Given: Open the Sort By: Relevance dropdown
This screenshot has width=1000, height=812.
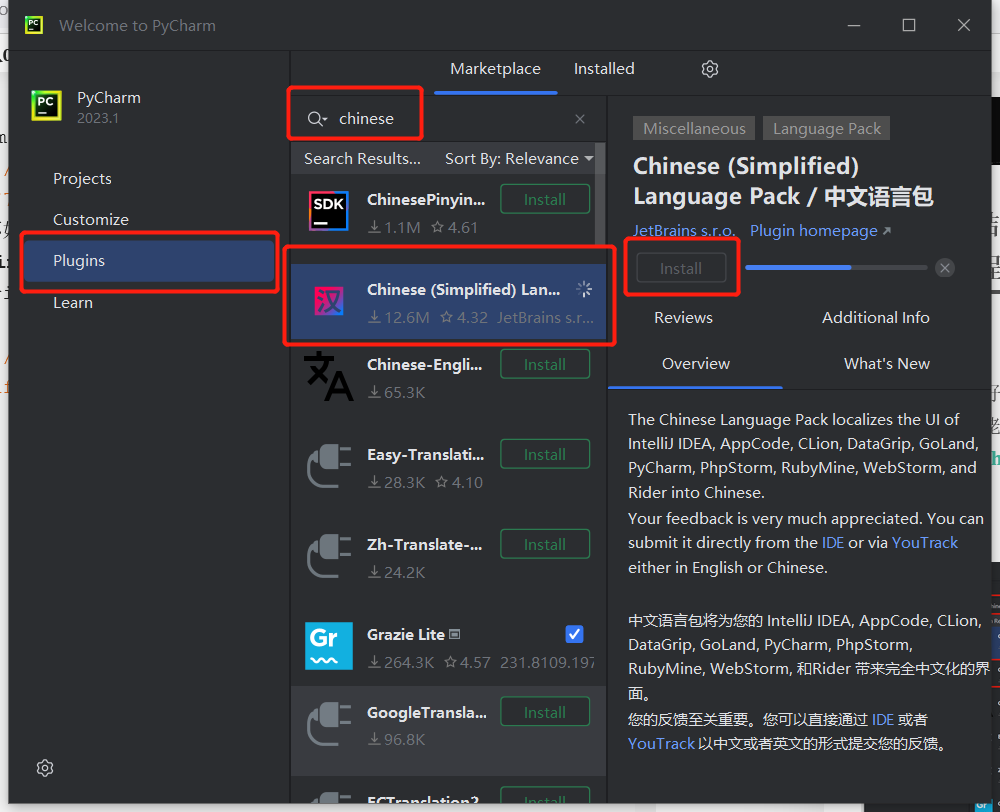Looking at the screenshot, I should (x=519, y=159).
